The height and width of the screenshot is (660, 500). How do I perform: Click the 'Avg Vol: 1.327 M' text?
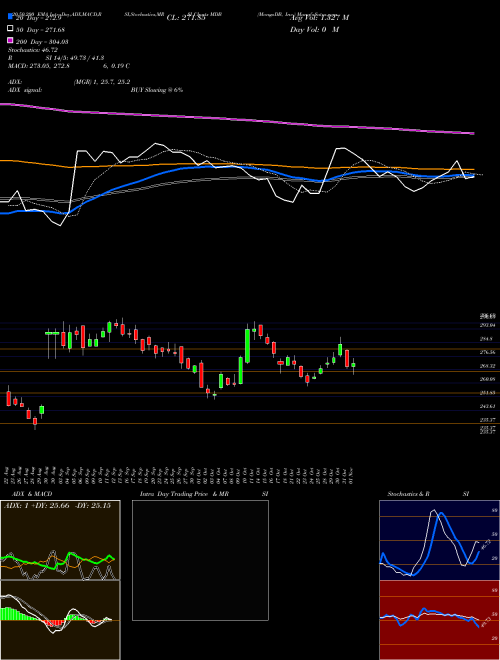[319, 18]
